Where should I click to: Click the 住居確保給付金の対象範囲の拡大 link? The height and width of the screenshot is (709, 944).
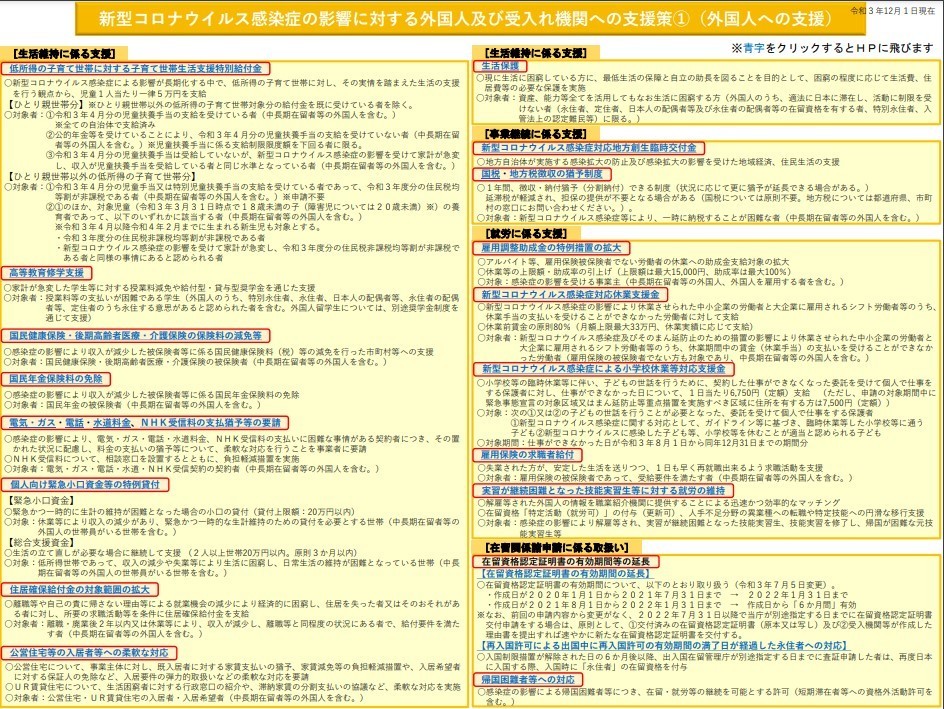(79, 590)
